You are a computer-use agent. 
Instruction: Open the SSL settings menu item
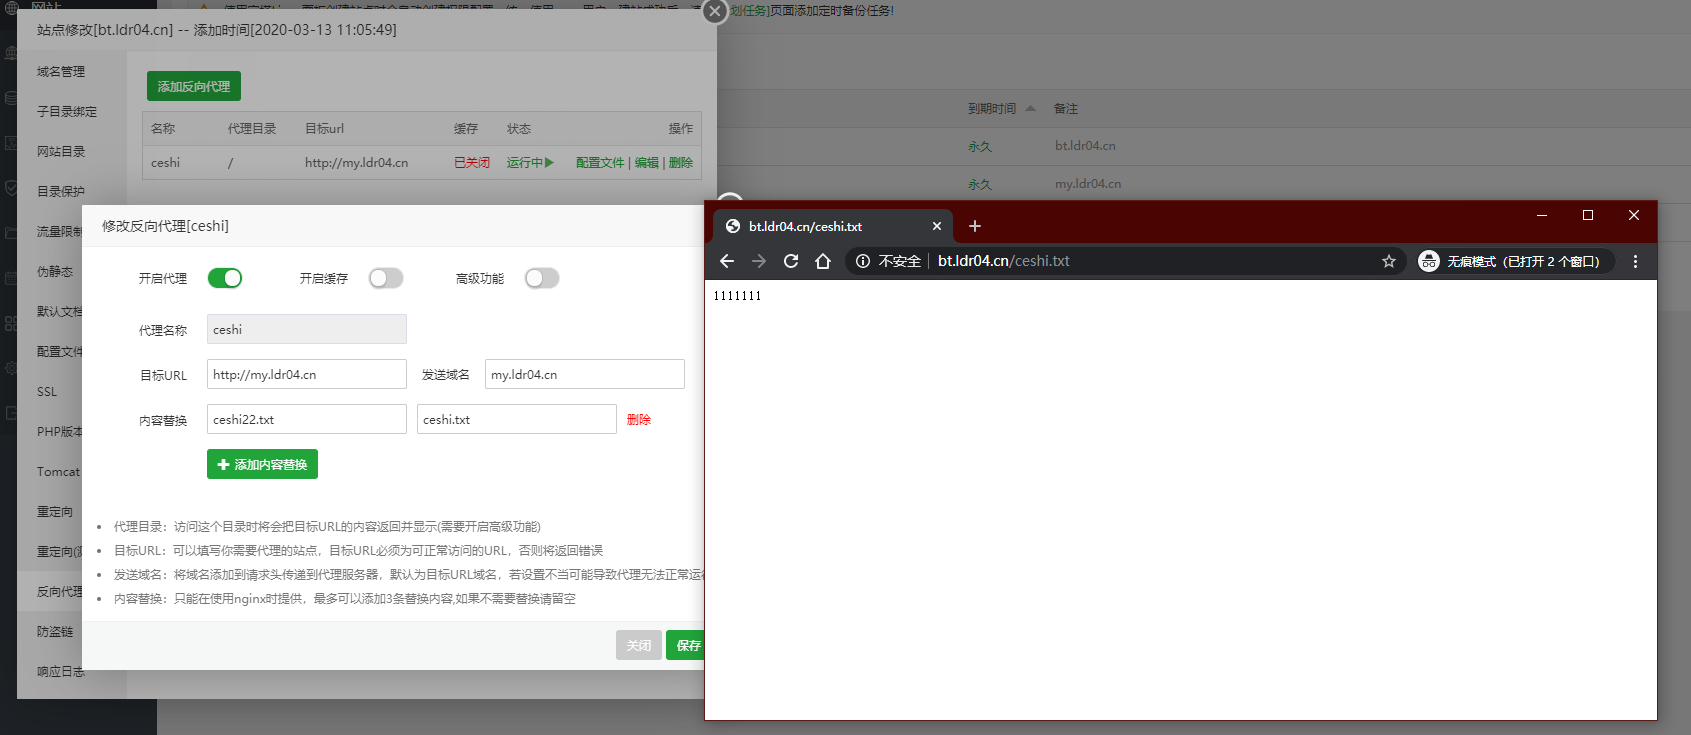click(x=47, y=392)
